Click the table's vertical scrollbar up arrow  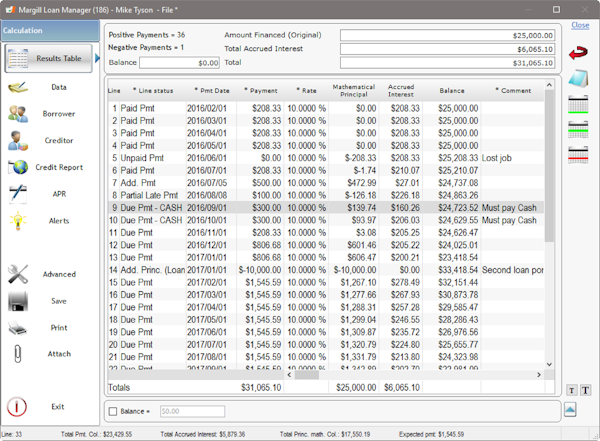(549, 83)
